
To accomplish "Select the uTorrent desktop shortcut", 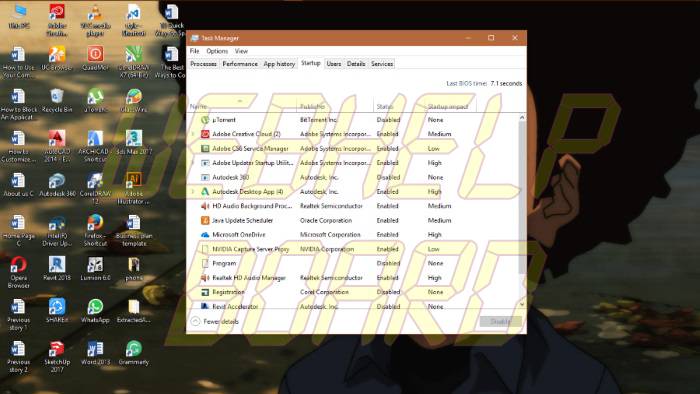I will click(x=95, y=100).
